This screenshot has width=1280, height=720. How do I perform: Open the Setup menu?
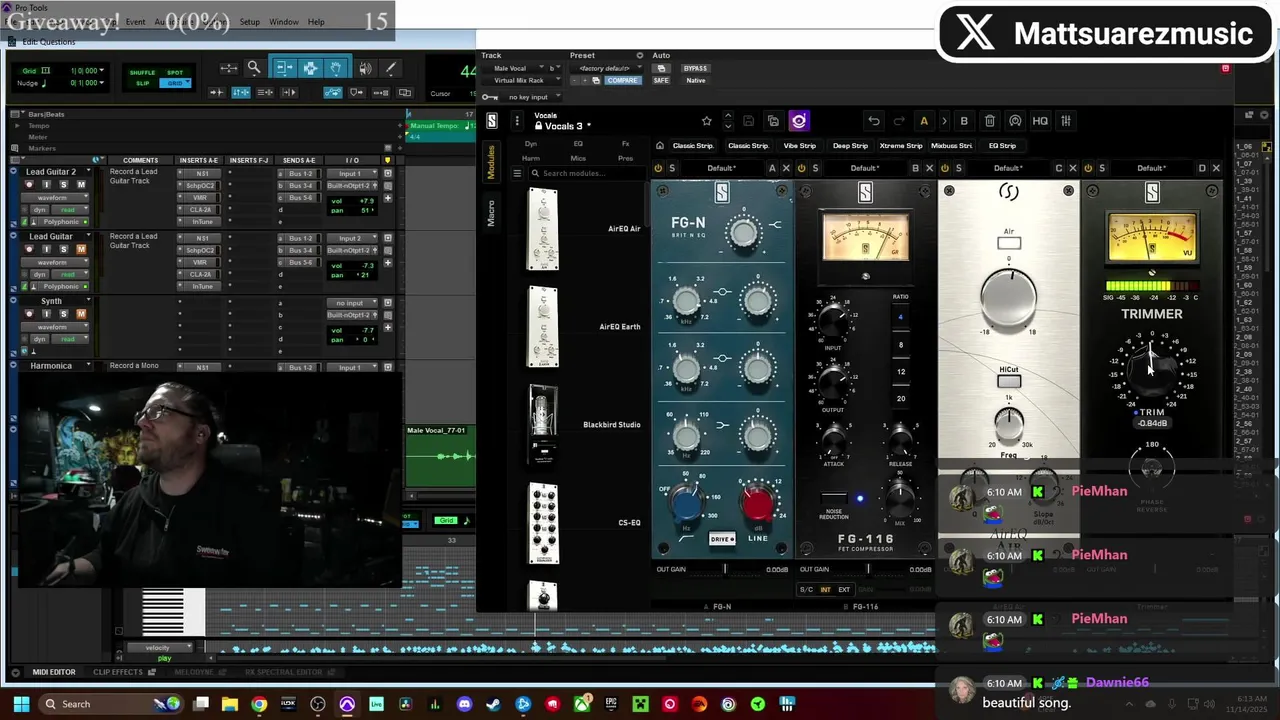[x=250, y=22]
